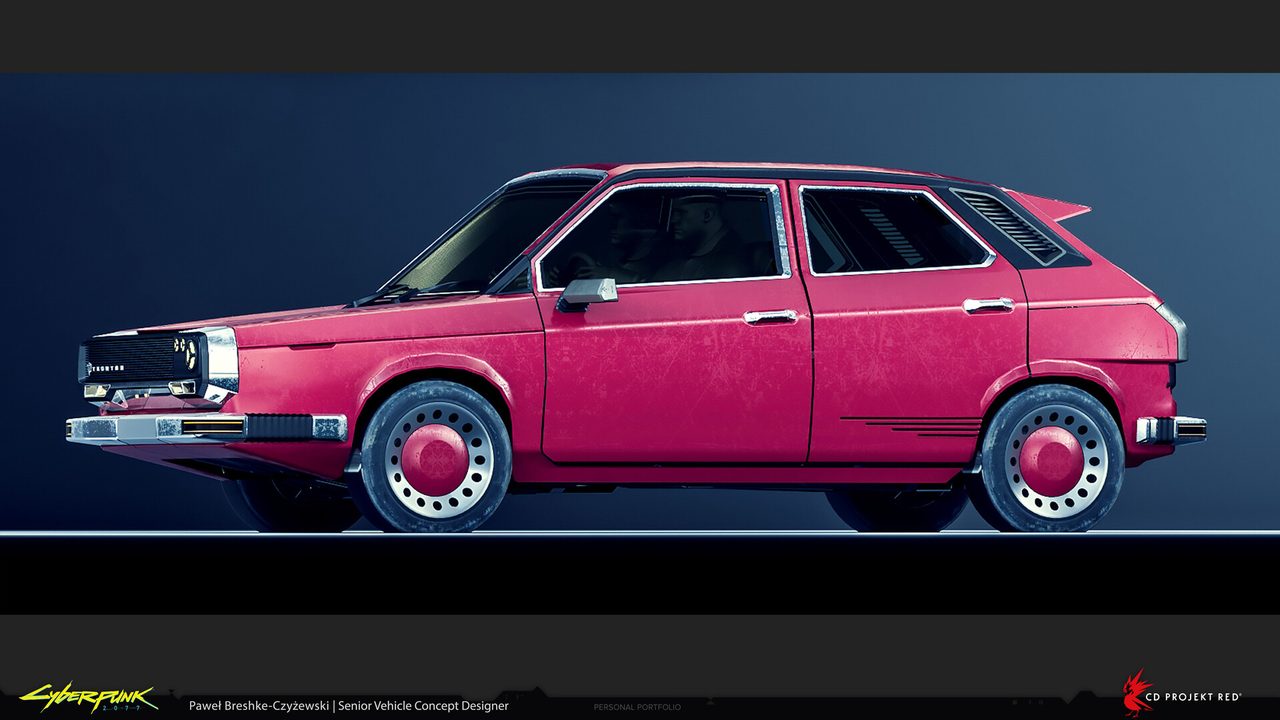The height and width of the screenshot is (720, 1280).
Task: Click the car's front grille badge
Action: point(106,368)
